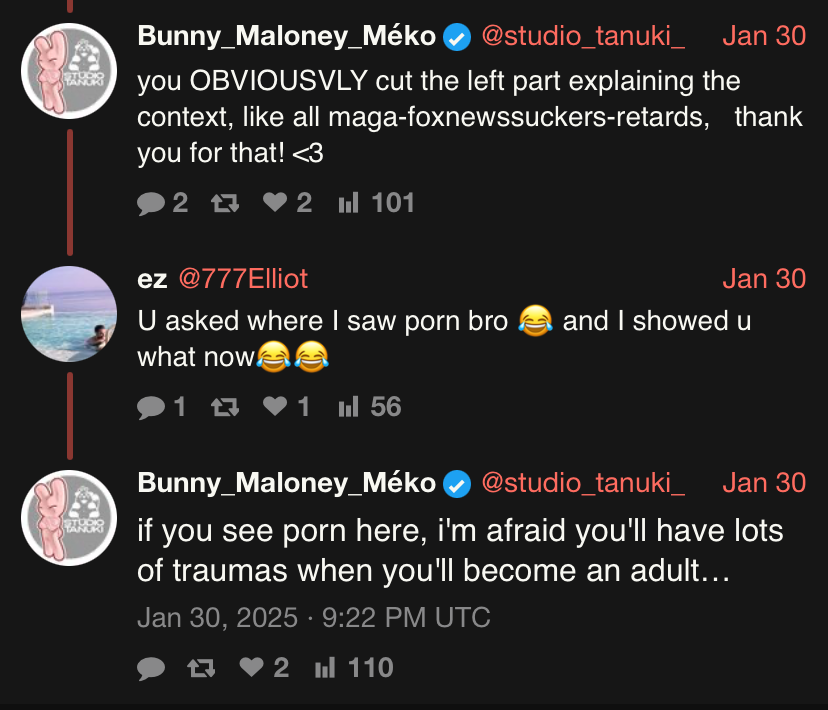Screen dimensions: 828x710
Task: Click verified badge on last tweet
Action: click(x=457, y=484)
